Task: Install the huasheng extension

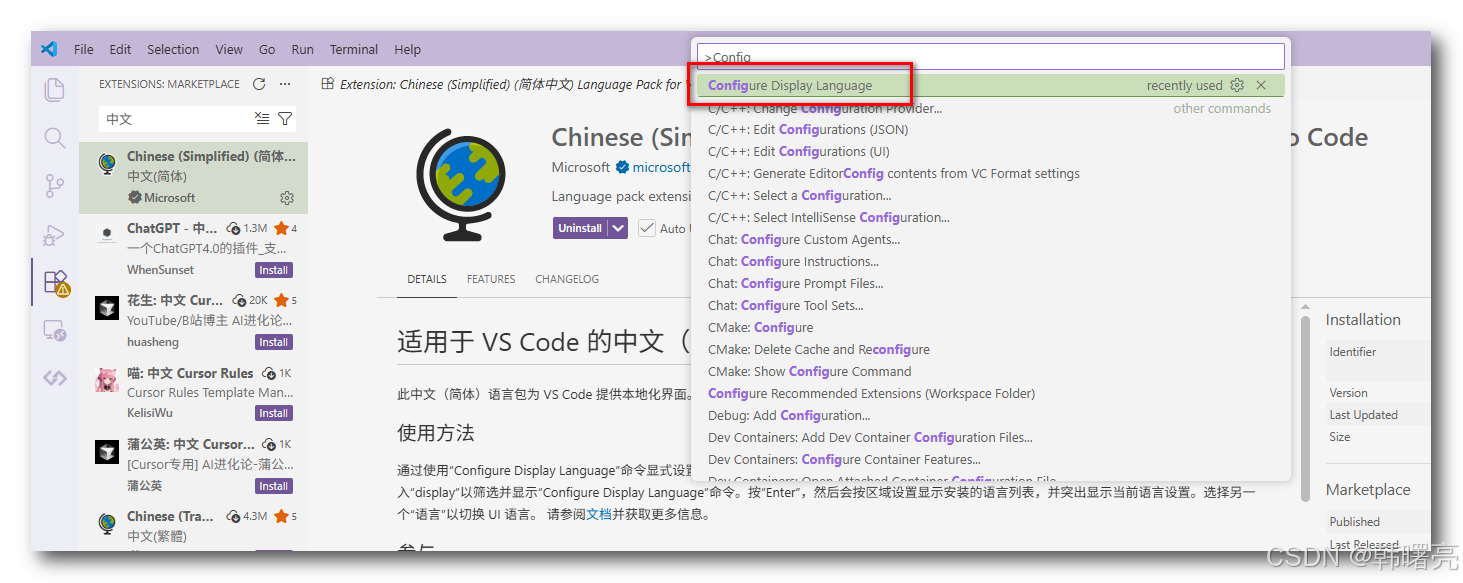Action: [x=273, y=342]
